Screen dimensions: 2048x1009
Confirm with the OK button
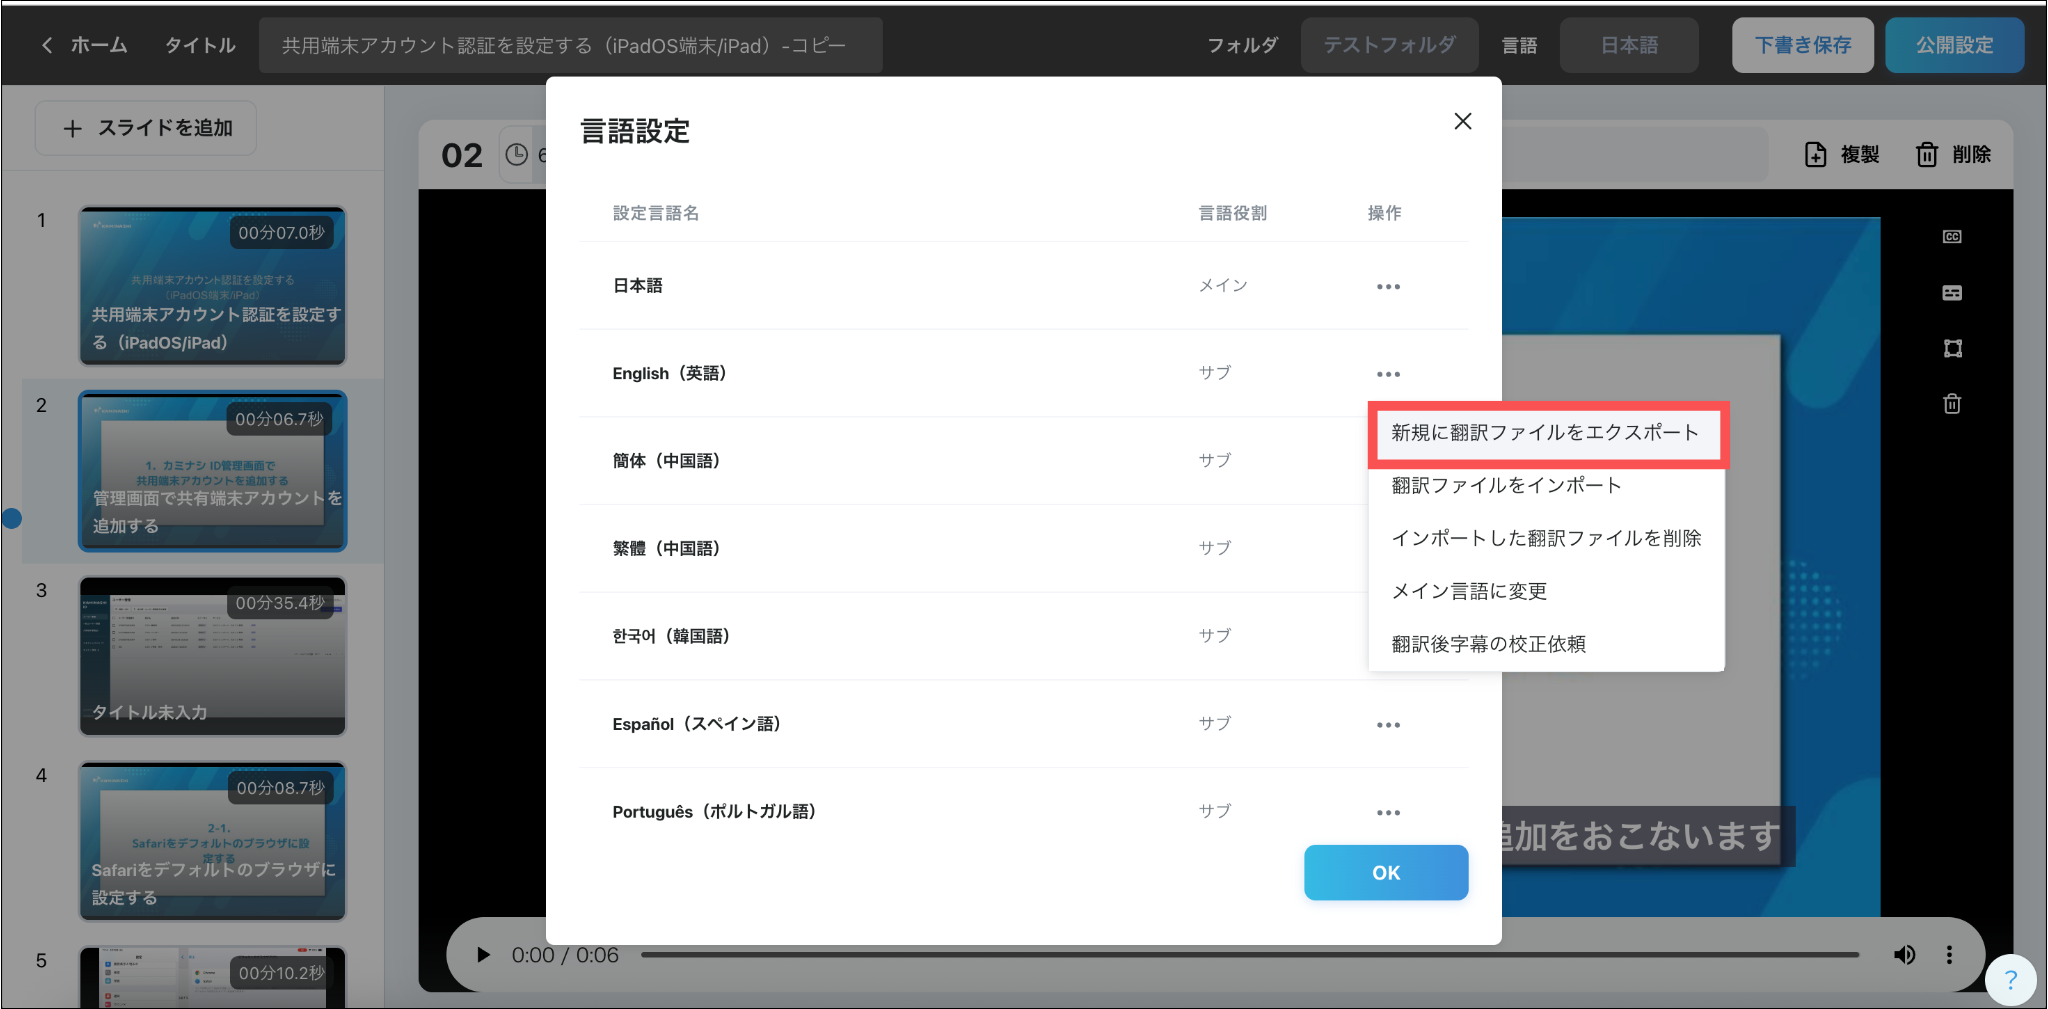click(x=1386, y=873)
